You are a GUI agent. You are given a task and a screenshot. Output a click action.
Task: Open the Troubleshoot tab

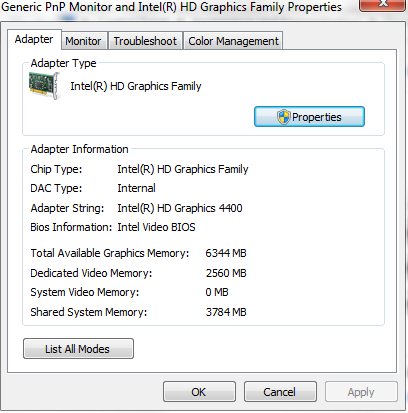(x=145, y=41)
